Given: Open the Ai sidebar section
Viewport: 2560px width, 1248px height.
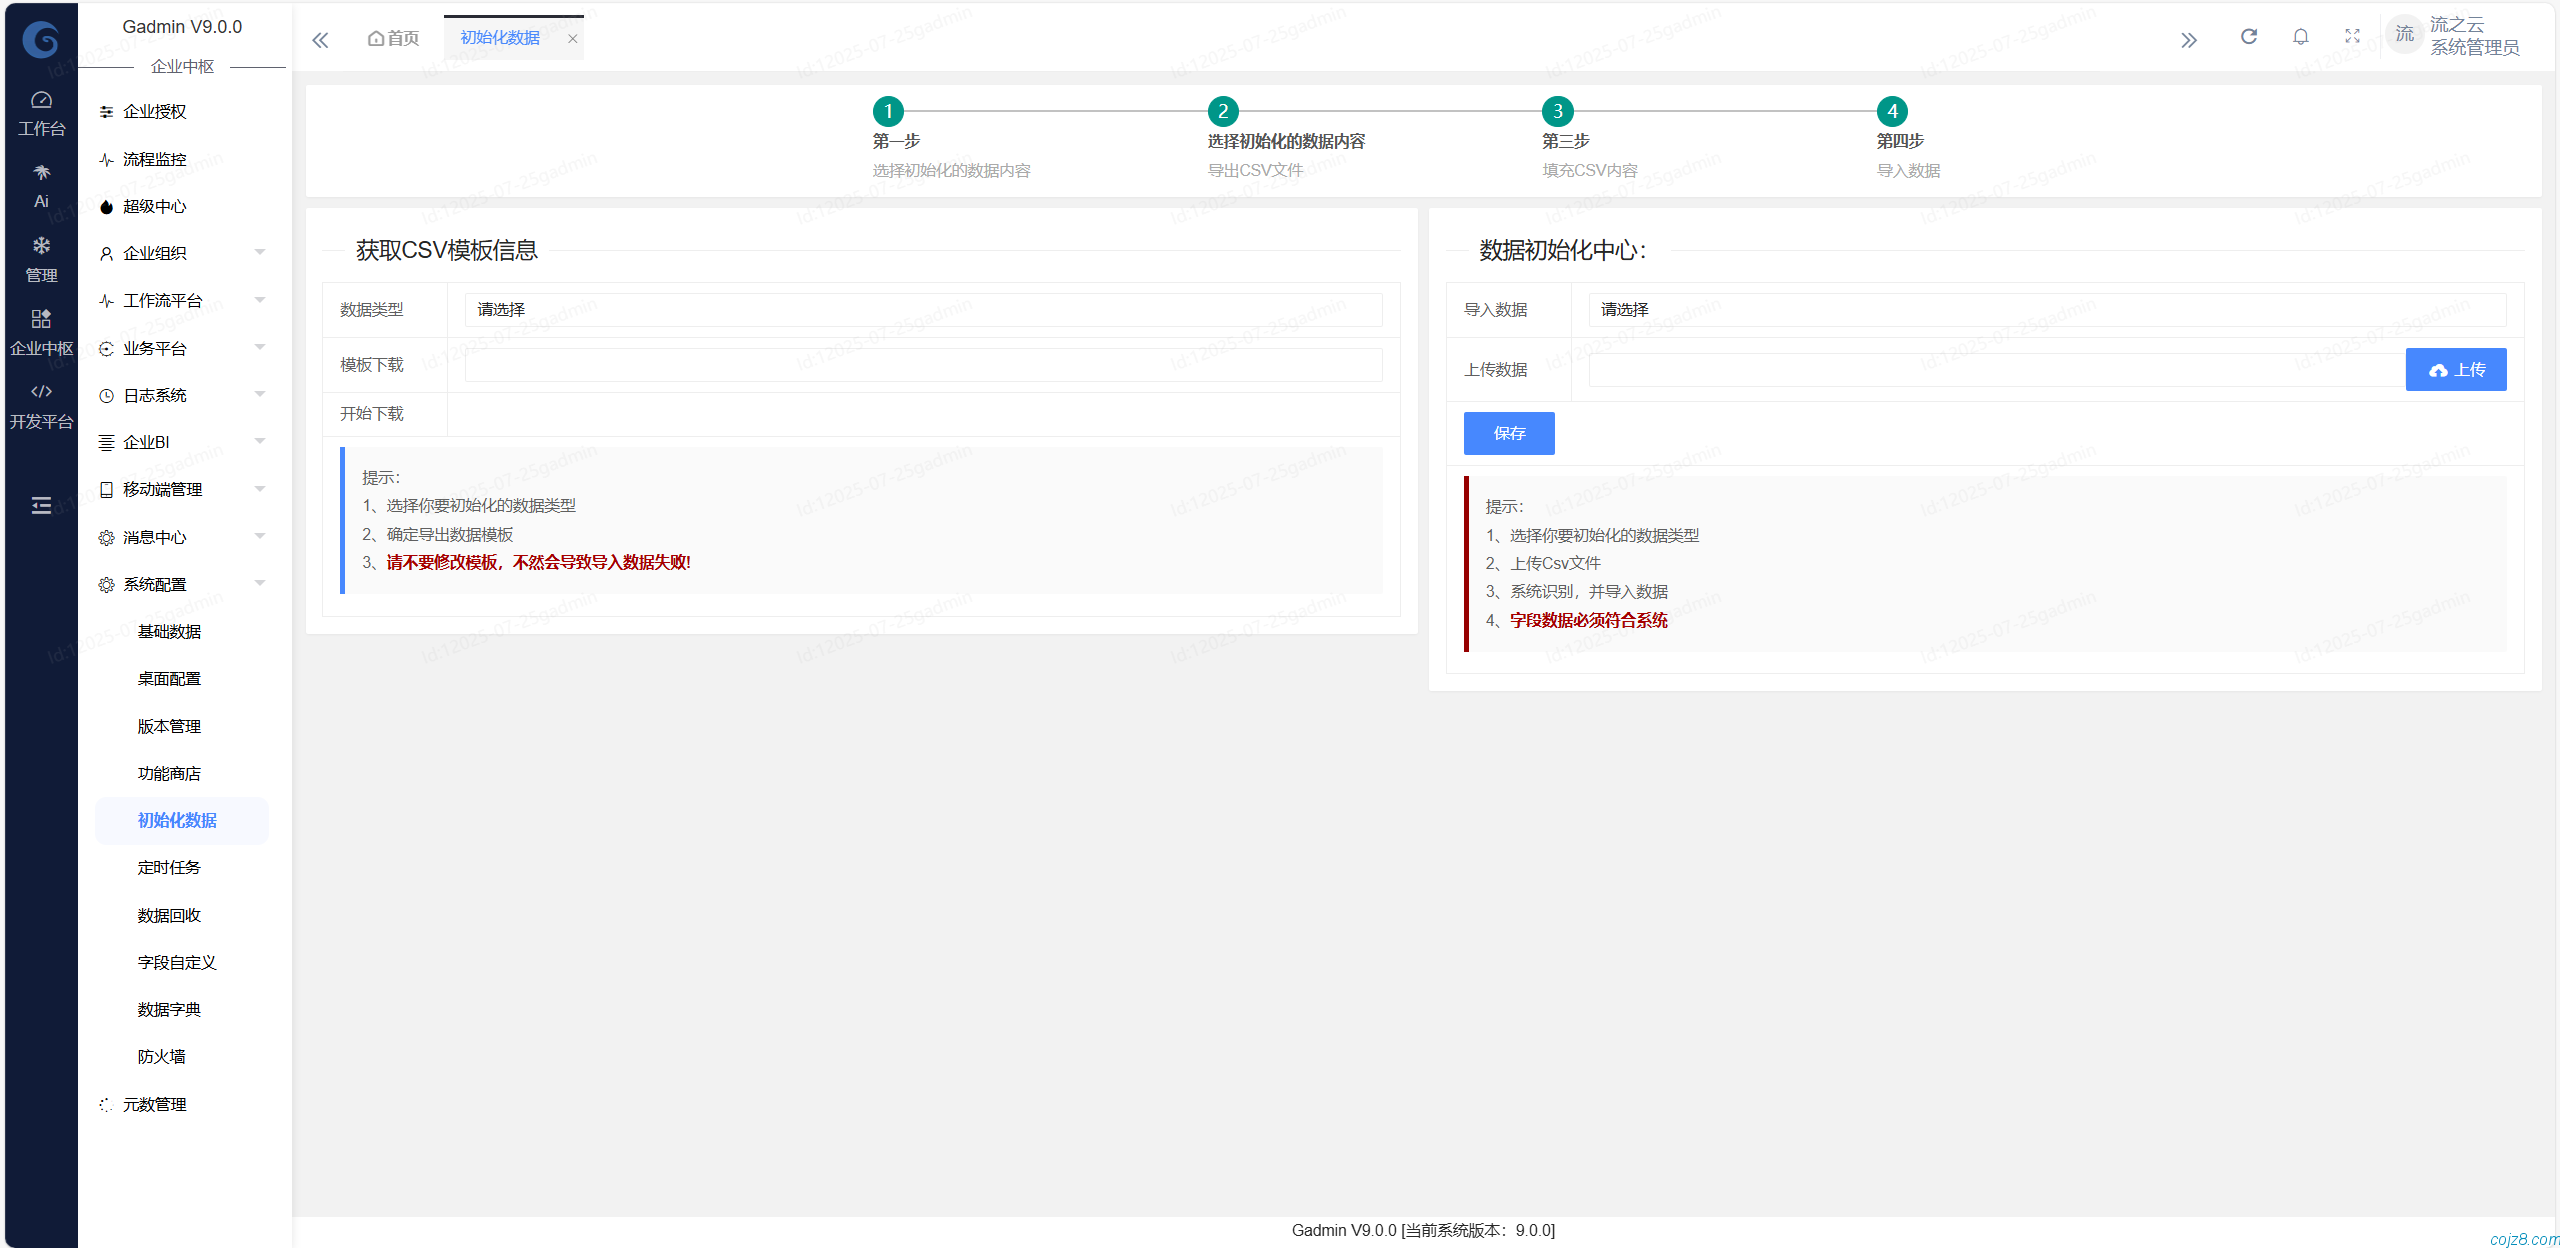Looking at the screenshot, I should [41, 186].
